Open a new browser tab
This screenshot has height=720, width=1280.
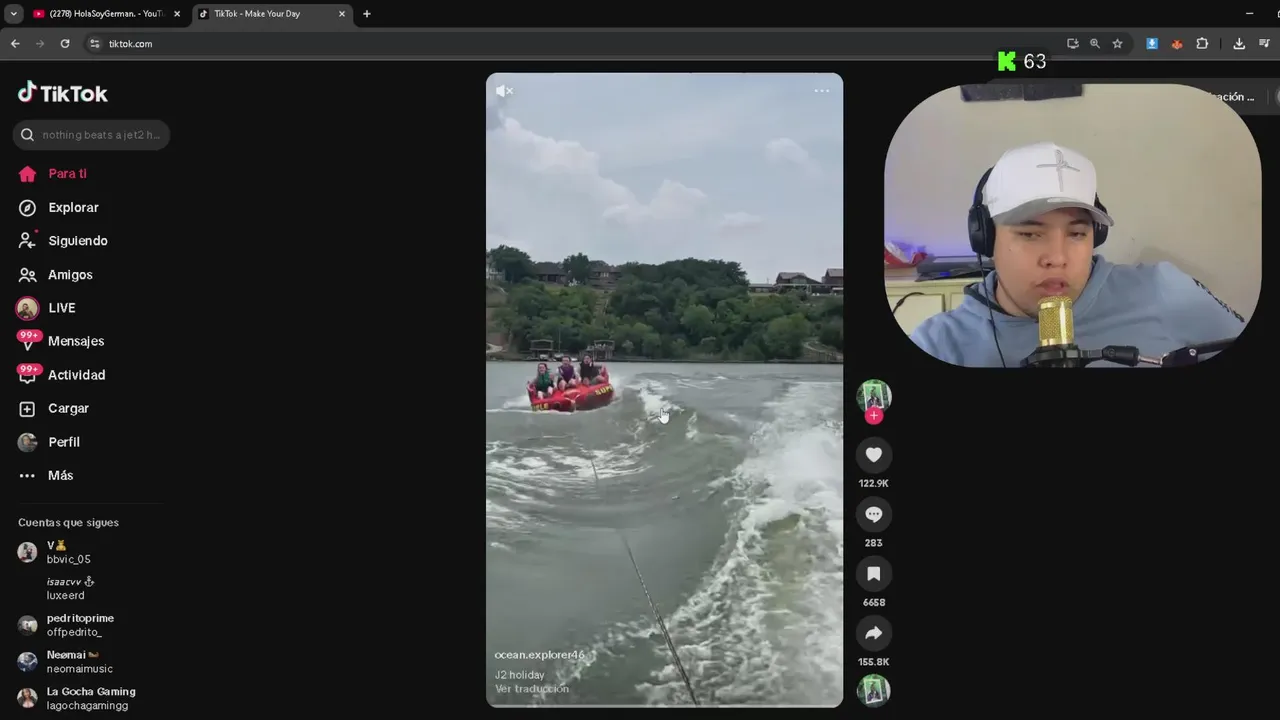(x=367, y=14)
